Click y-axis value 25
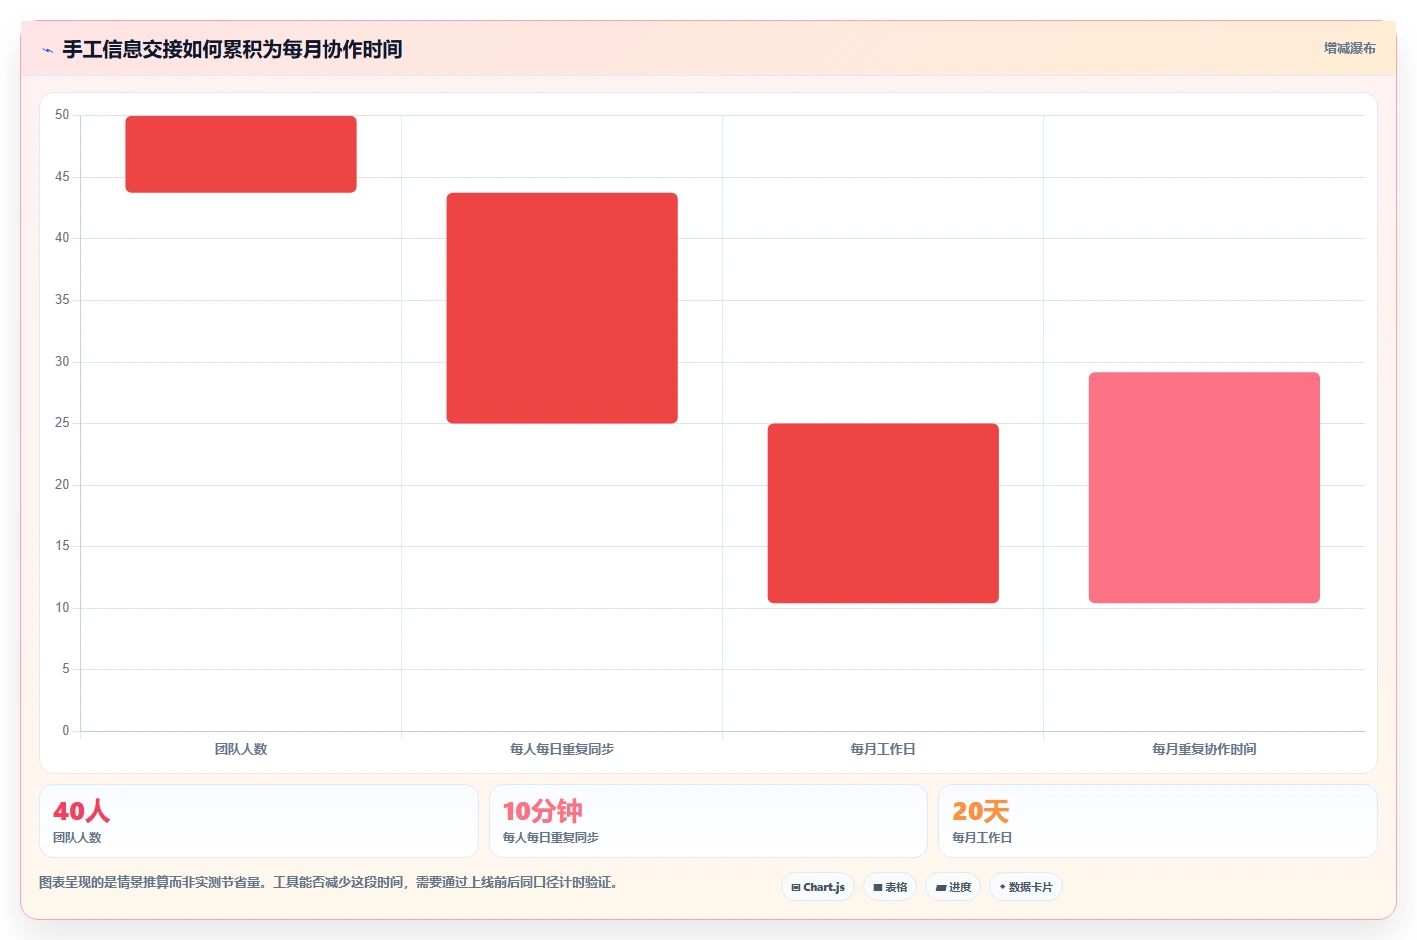The height and width of the screenshot is (940, 1417). coord(62,423)
